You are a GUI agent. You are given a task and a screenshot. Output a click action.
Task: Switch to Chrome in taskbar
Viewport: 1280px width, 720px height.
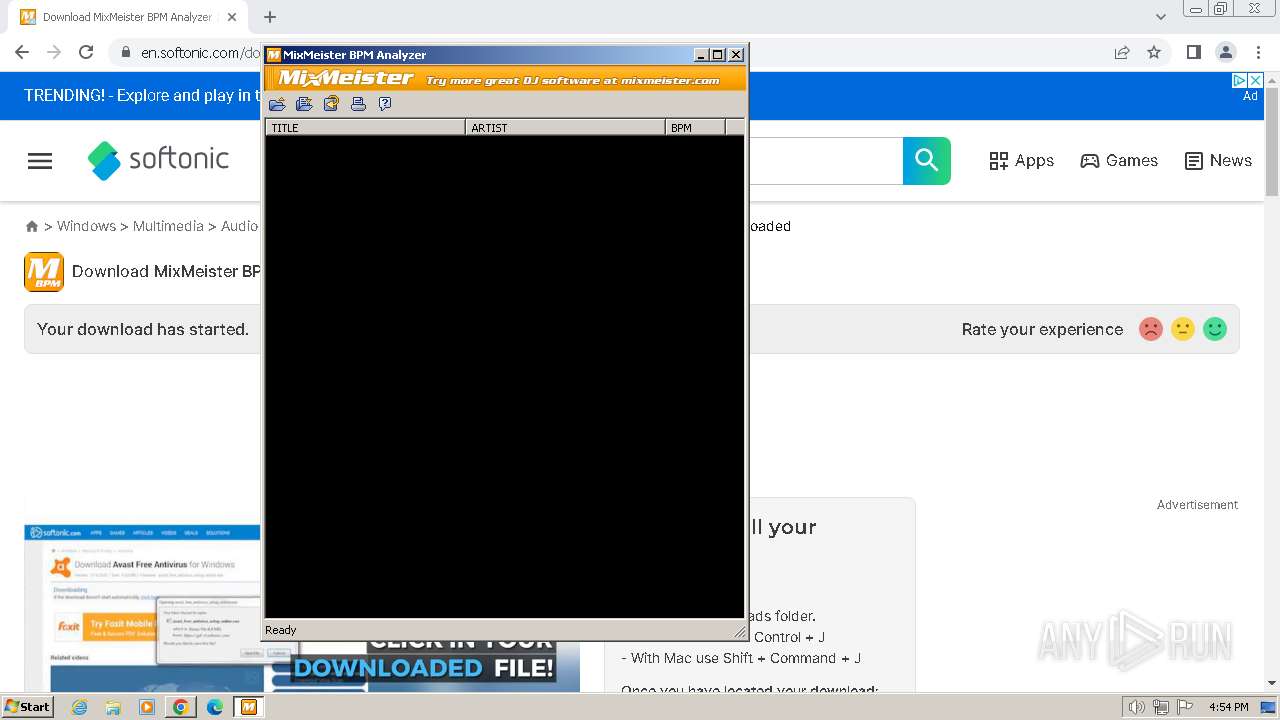[181, 707]
